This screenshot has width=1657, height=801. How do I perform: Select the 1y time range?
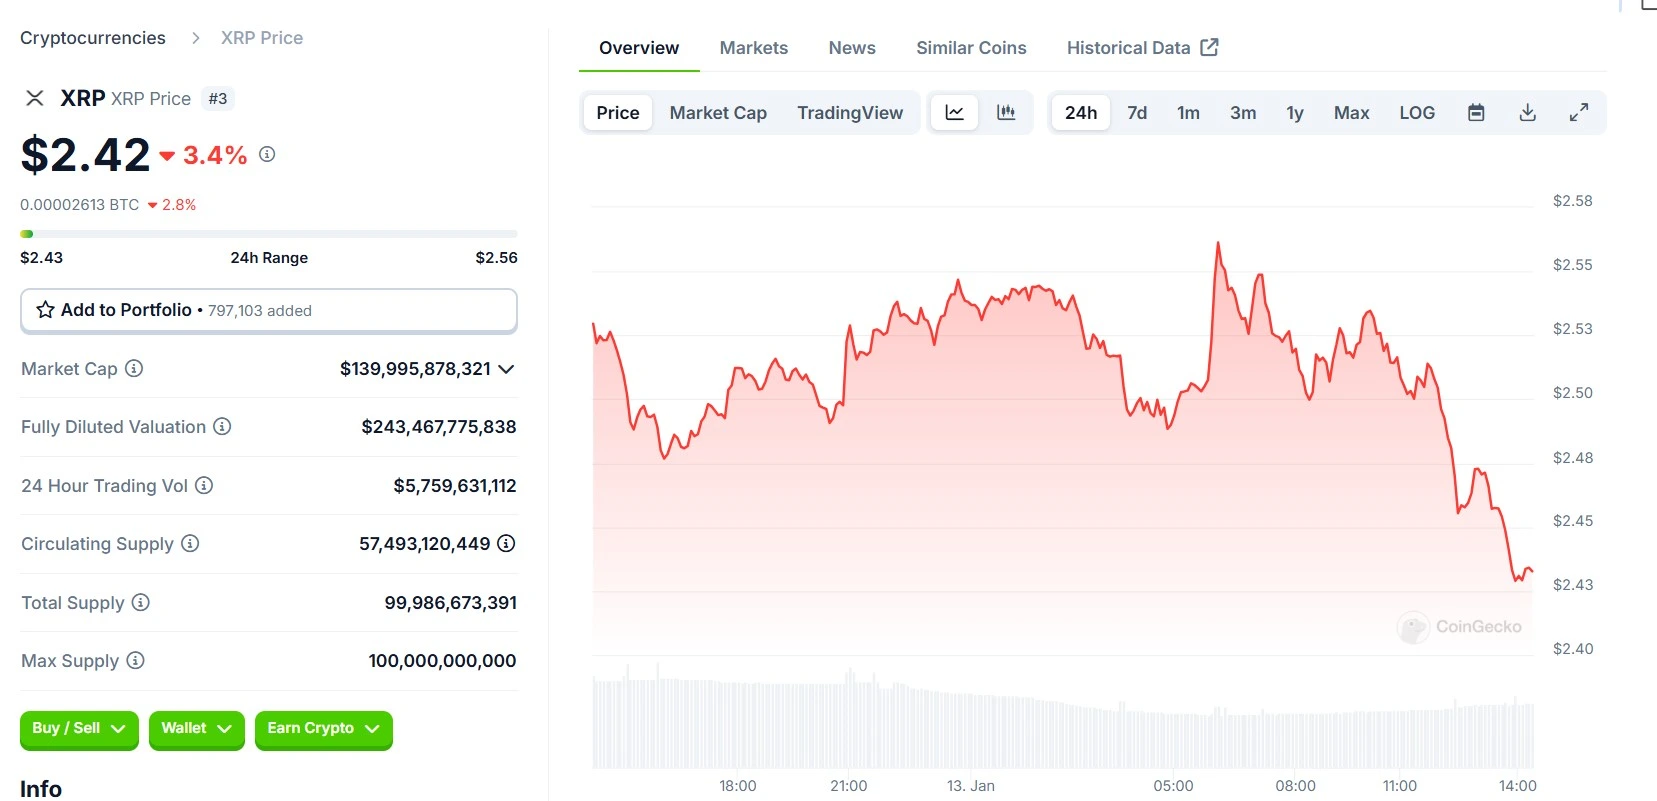[x=1295, y=113]
